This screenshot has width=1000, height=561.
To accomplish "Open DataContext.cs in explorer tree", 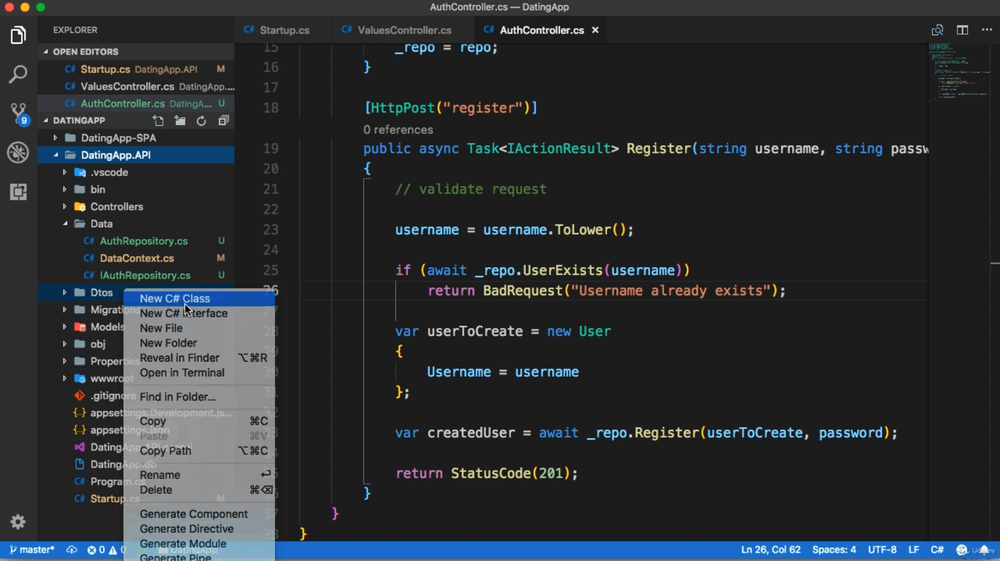I will [136, 258].
